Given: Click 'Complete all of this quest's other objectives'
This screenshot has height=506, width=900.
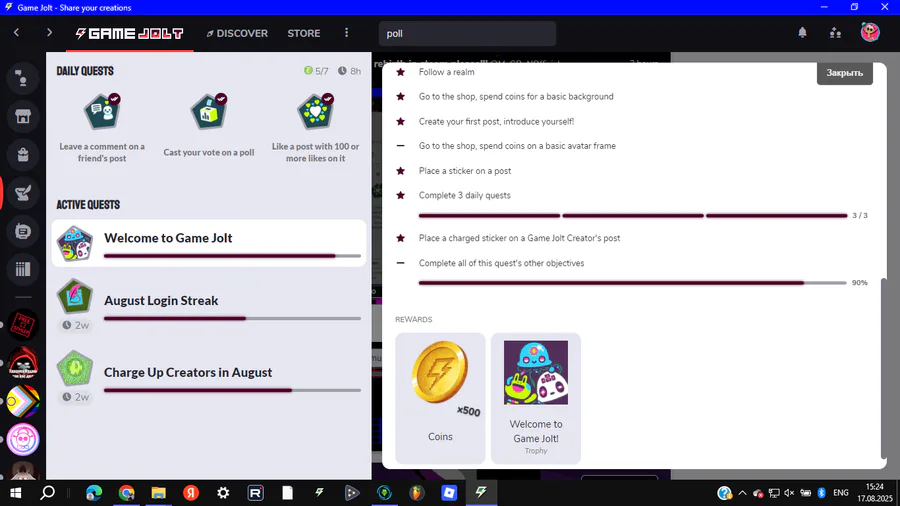Looking at the screenshot, I should point(501,263).
